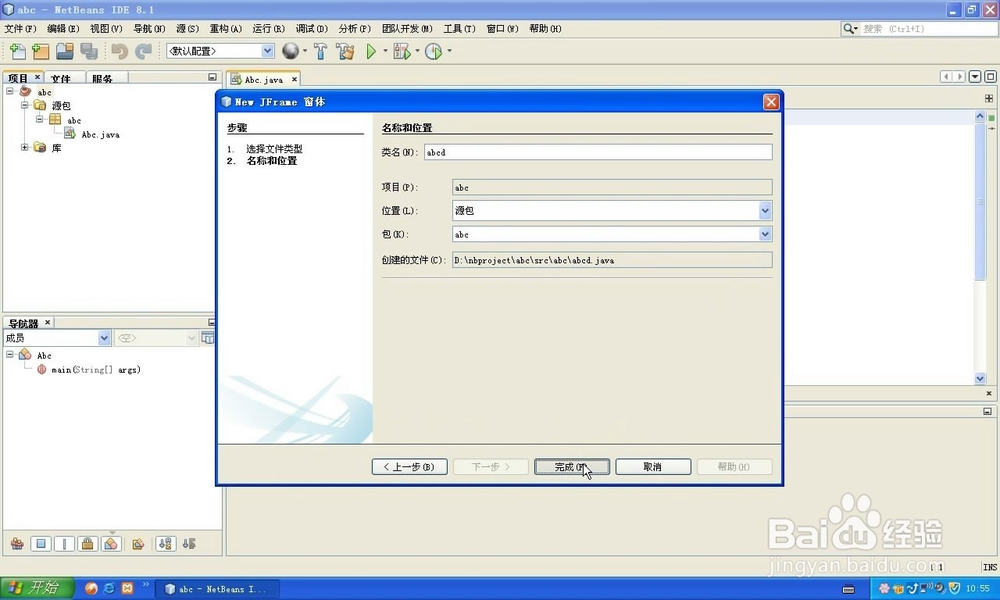Click the green Run Project icon

tap(371, 51)
